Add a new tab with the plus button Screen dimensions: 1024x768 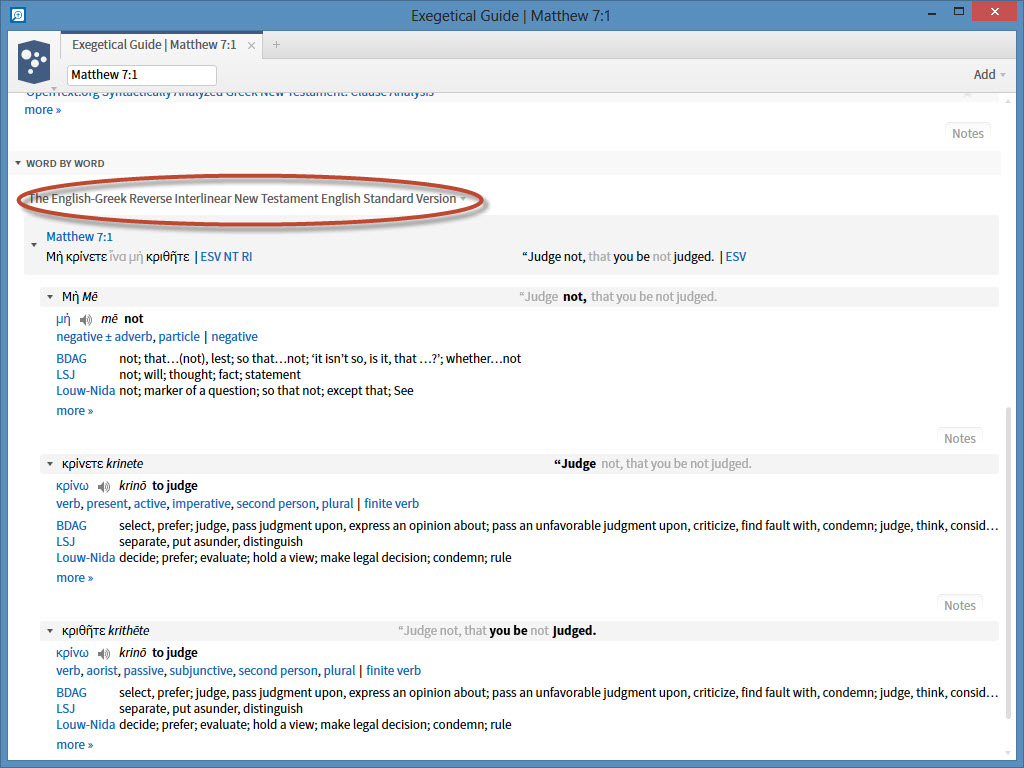[276, 44]
